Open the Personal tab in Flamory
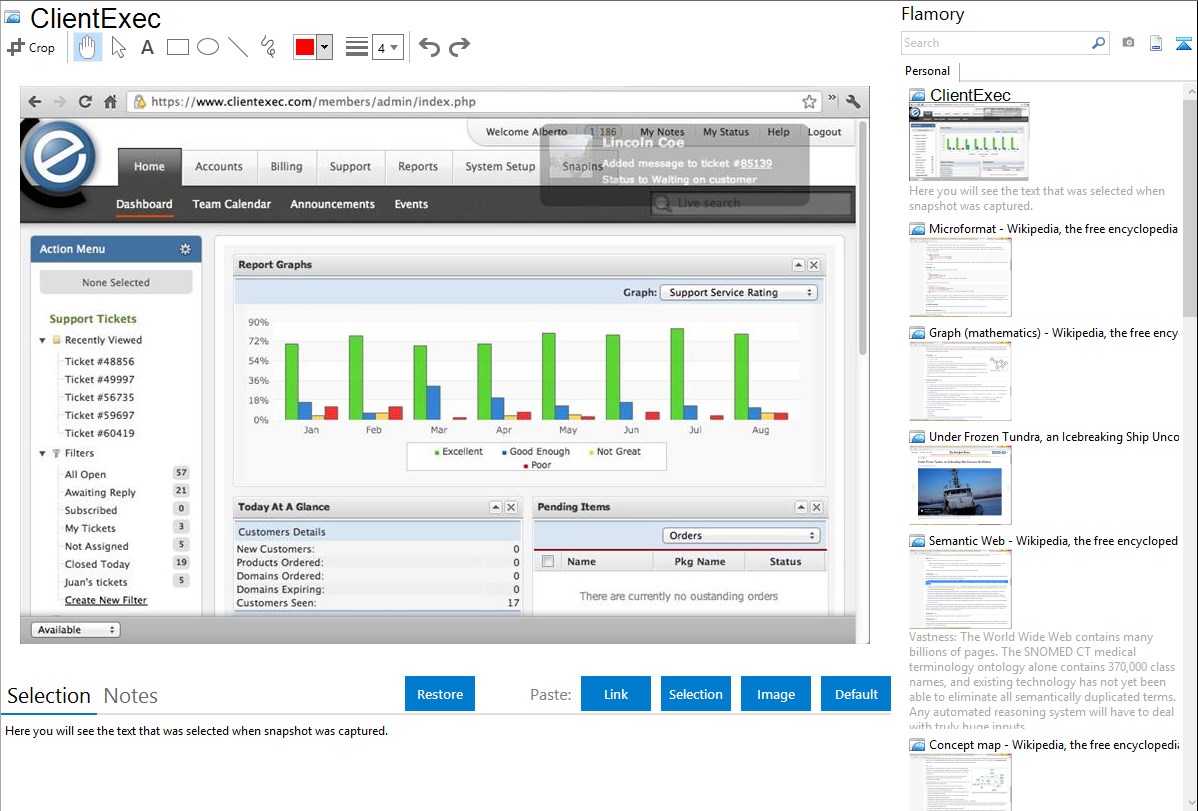The image size is (1198, 811). point(928,71)
